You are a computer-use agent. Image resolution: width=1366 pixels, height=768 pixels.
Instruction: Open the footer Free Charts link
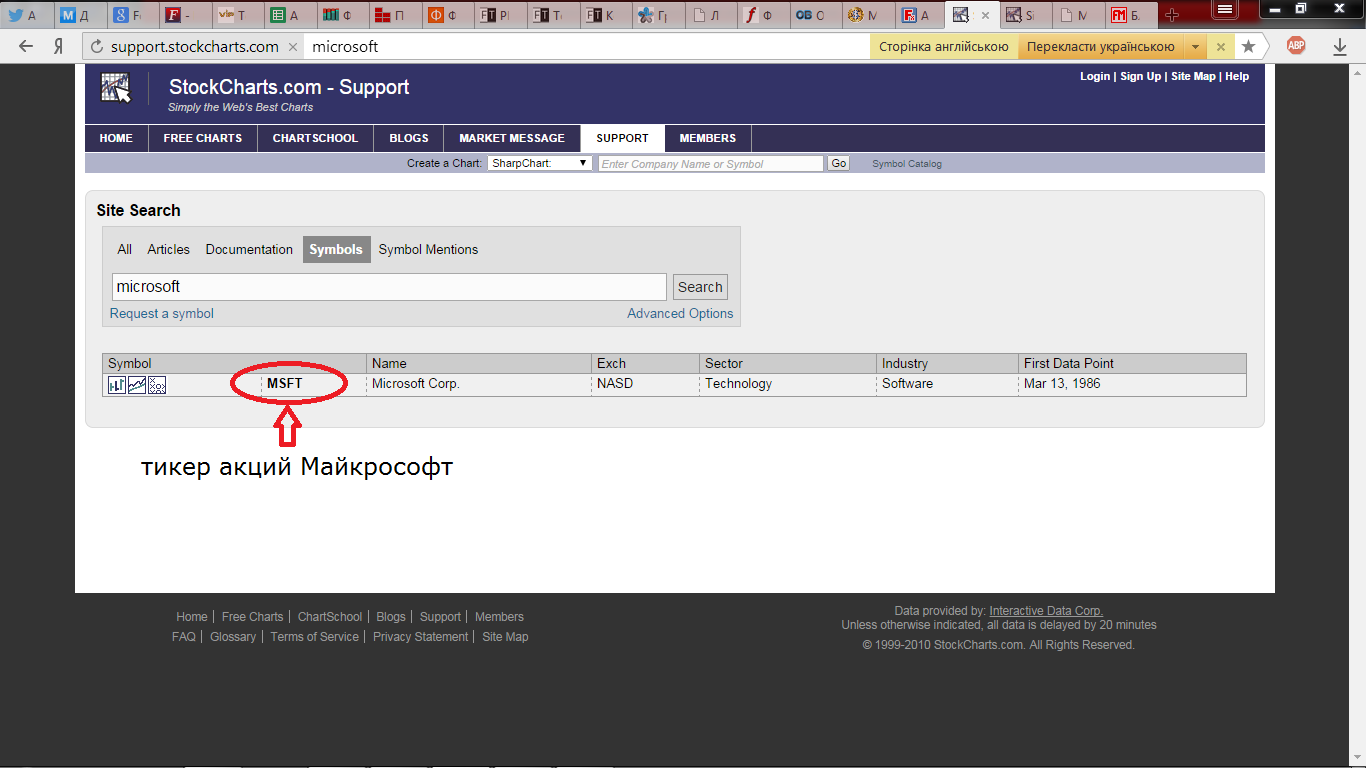click(x=252, y=617)
